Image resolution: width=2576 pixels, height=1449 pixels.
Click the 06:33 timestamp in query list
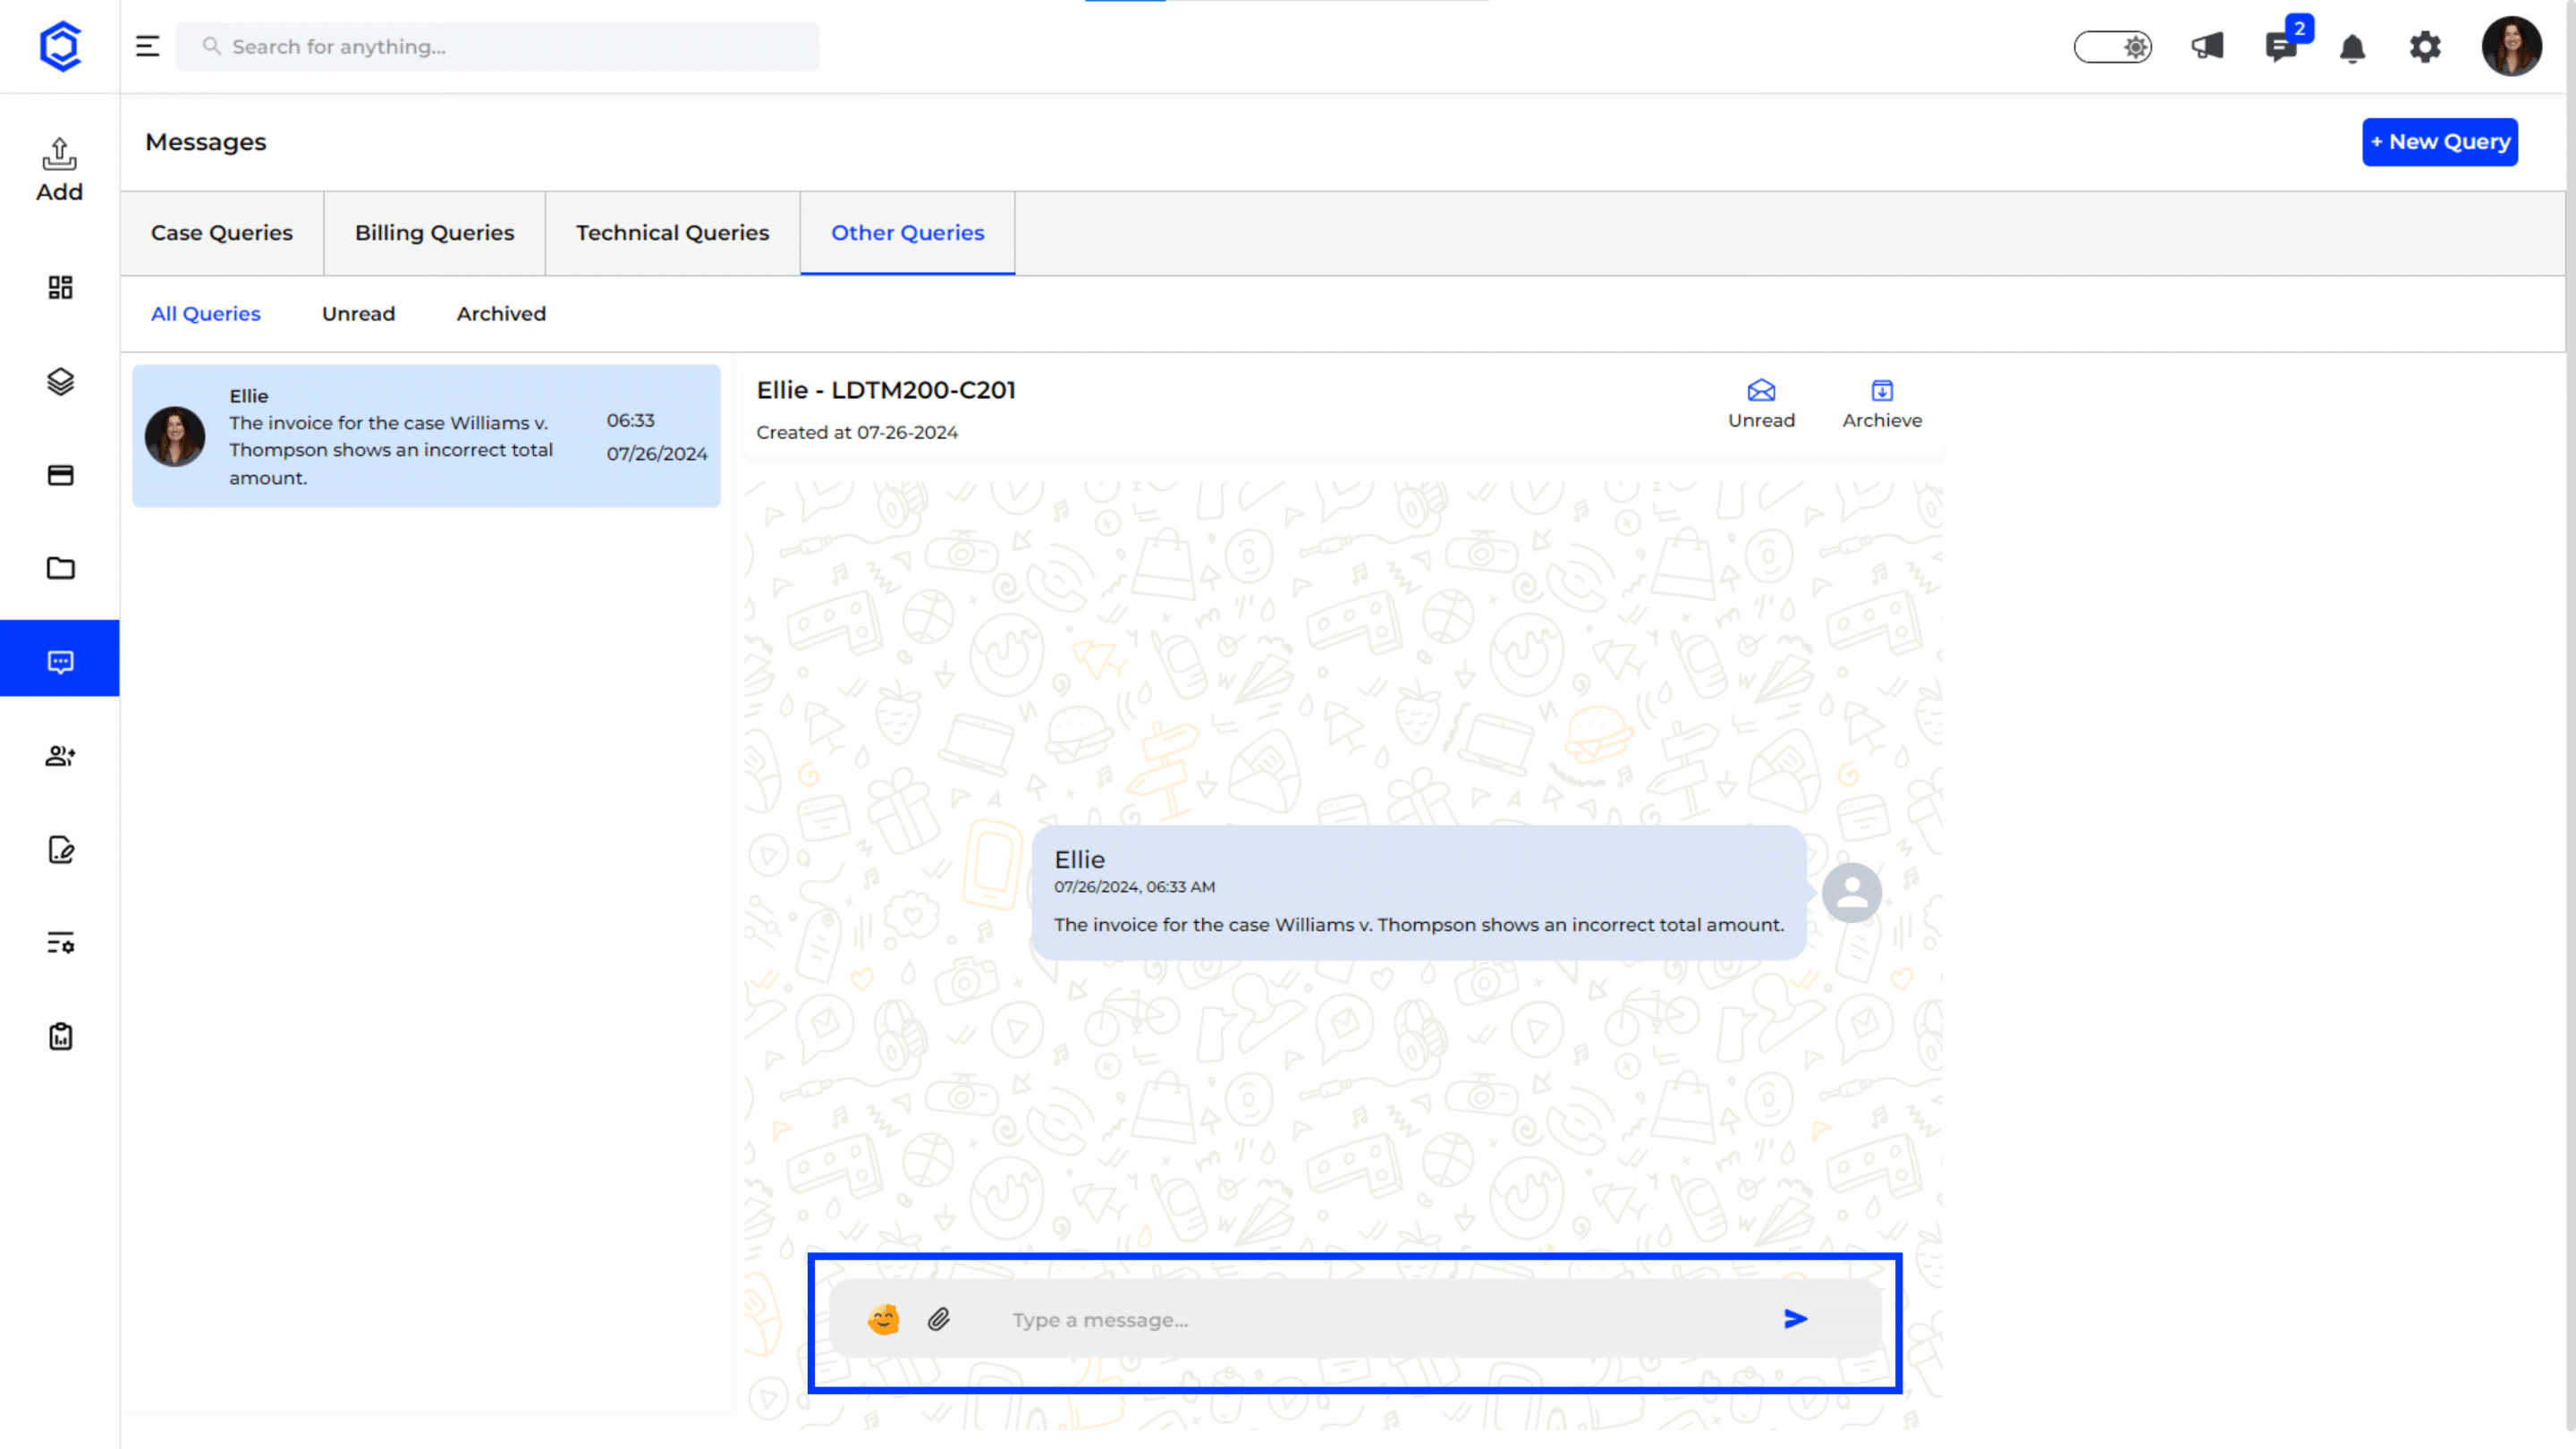pyautogui.click(x=630, y=421)
